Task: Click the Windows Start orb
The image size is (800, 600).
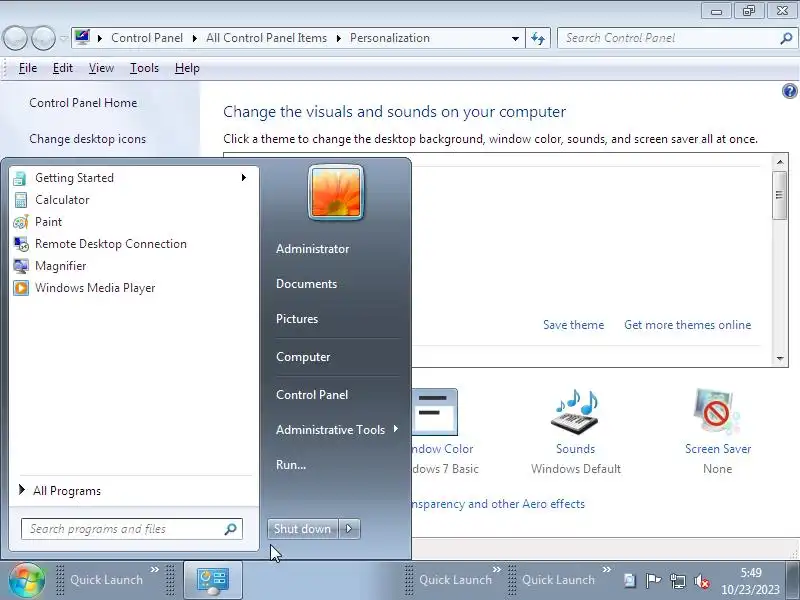Action: tap(27, 580)
